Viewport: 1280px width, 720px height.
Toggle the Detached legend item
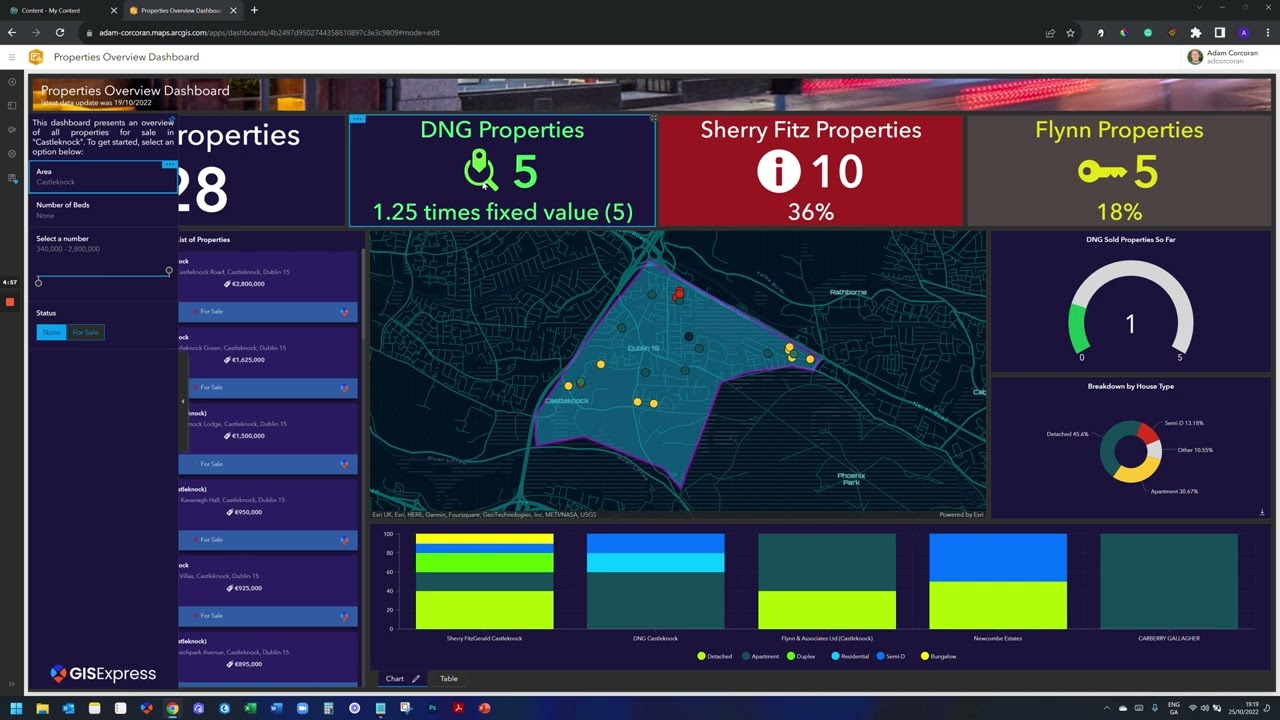click(715, 657)
